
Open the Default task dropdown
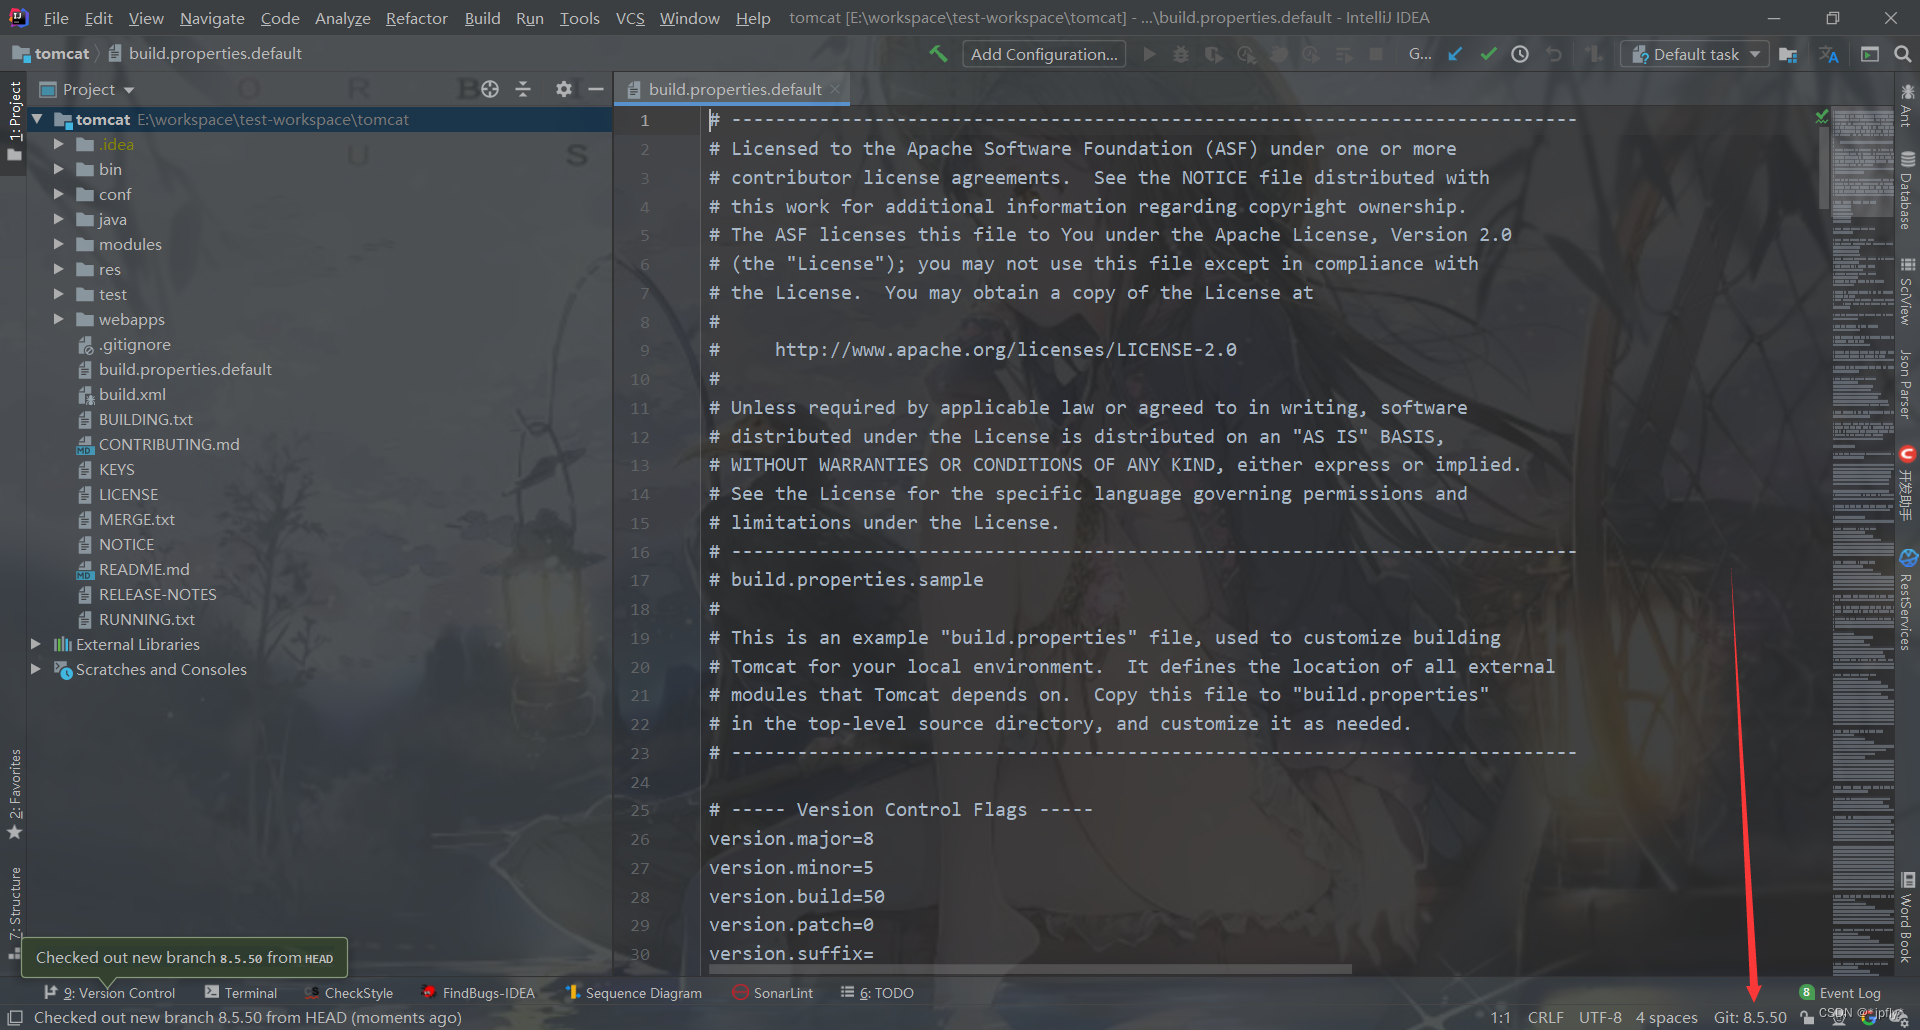[x=1695, y=54]
